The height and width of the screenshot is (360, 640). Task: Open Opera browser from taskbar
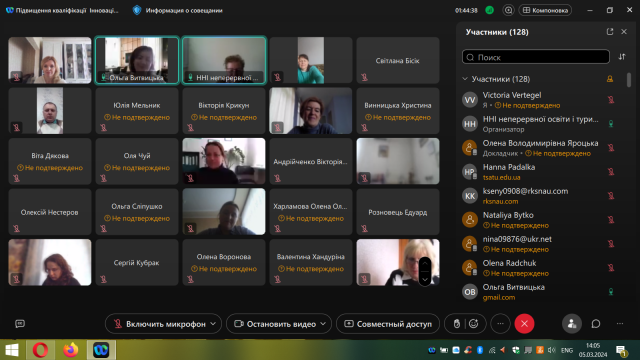tap(40, 350)
